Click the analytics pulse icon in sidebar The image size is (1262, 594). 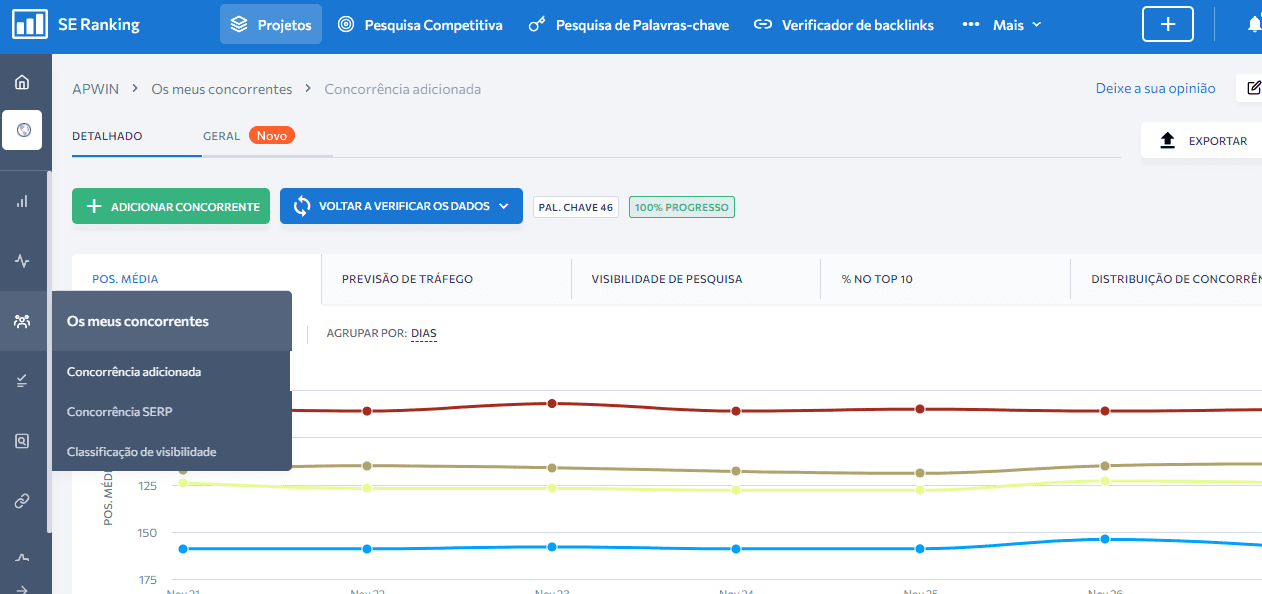(x=22, y=260)
